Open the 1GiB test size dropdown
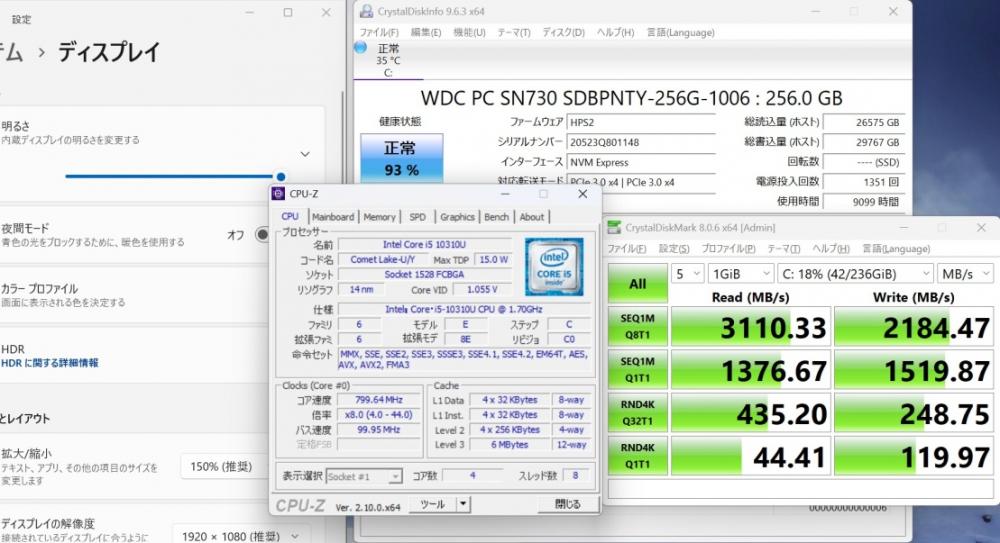 (x=741, y=274)
